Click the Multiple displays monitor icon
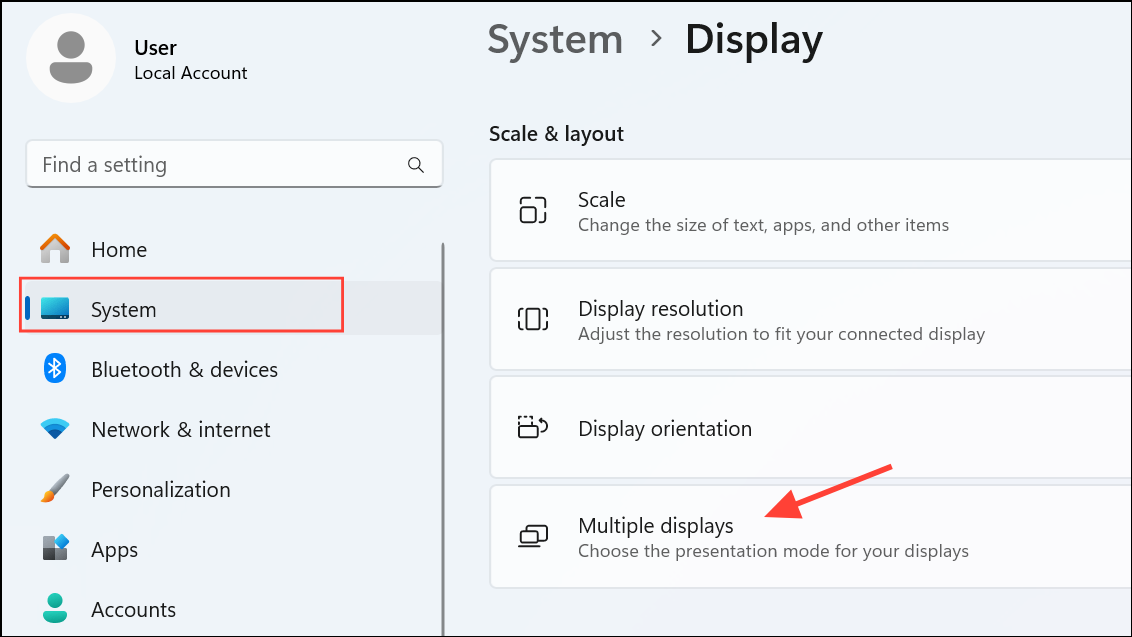 [x=533, y=537]
